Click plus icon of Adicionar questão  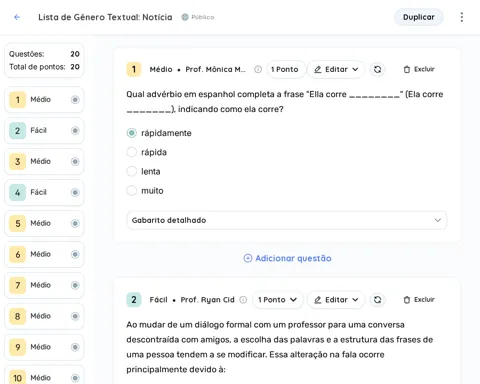click(x=248, y=258)
